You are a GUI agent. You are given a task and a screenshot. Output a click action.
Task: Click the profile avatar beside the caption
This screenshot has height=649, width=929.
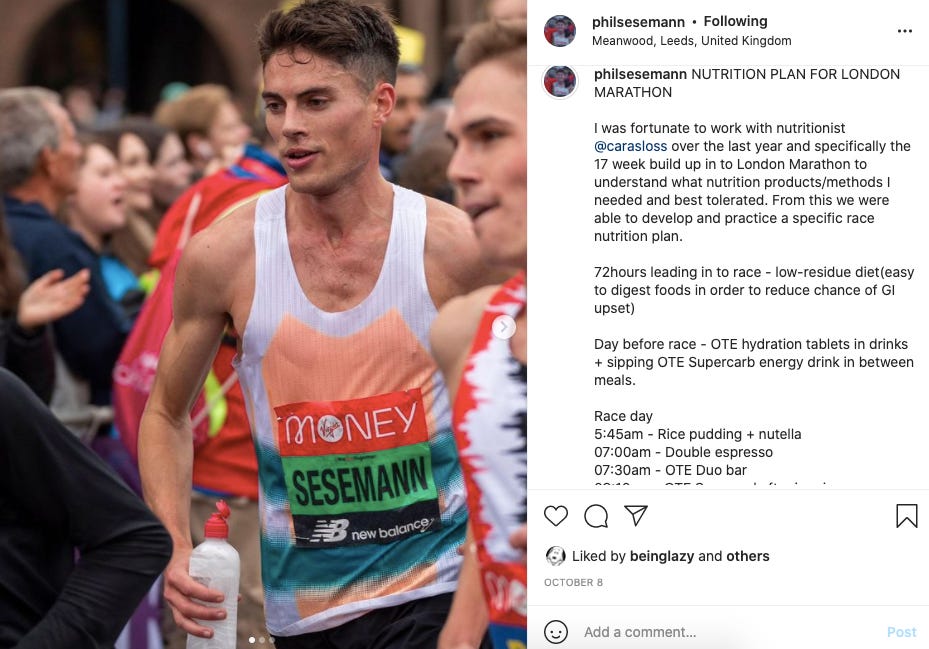click(x=559, y=81)
